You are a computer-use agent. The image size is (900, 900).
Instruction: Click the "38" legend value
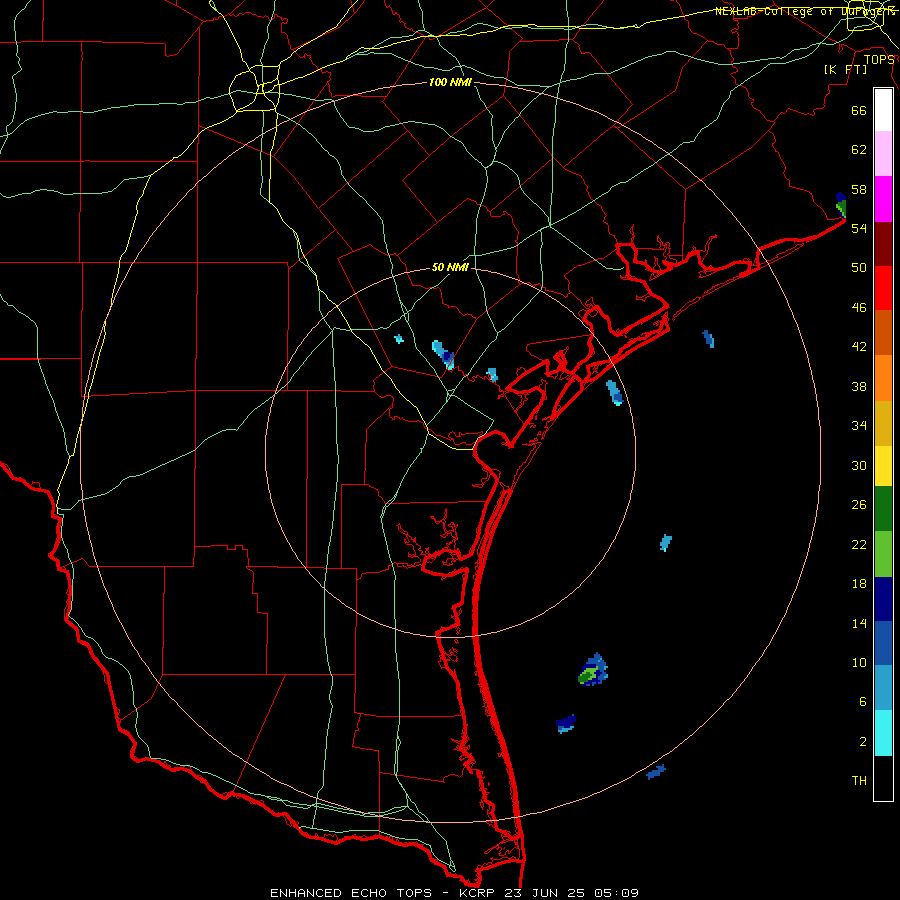(x=859, y=386)
